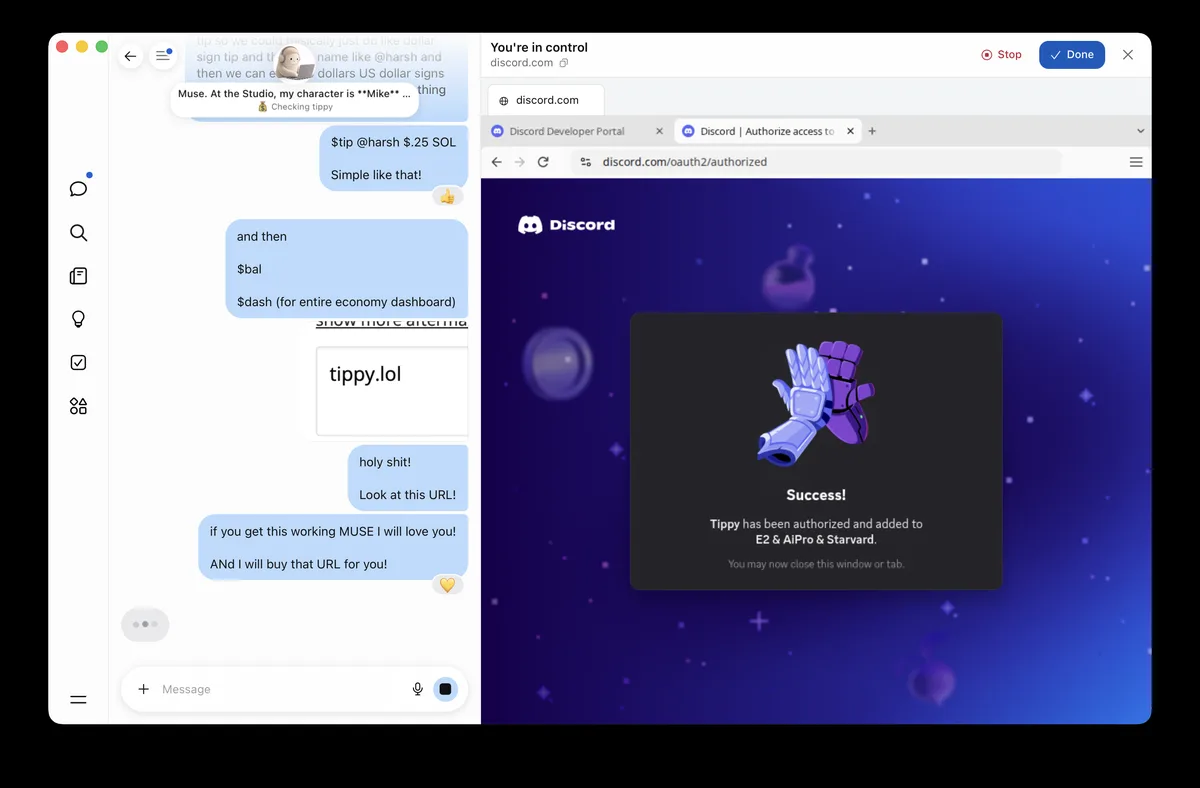Click "You may now close this window" text

point(816,565)
